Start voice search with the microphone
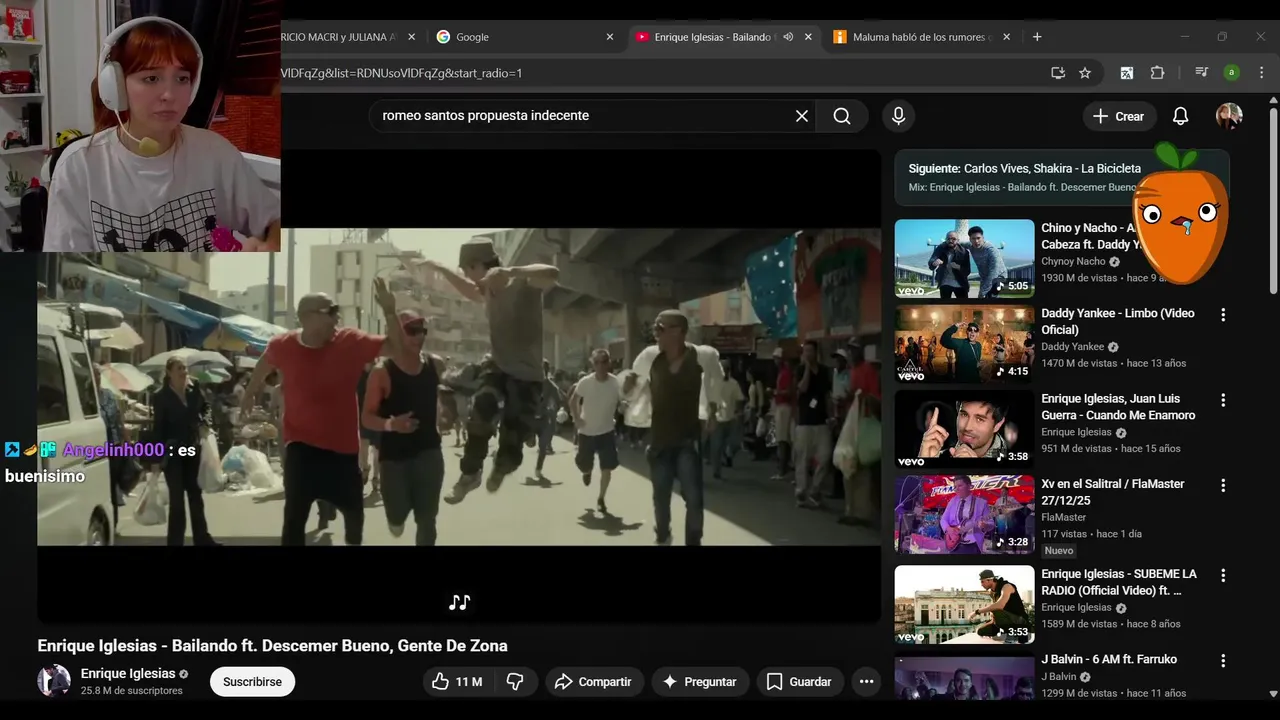The image size is (1280, 720). point(898,116)
